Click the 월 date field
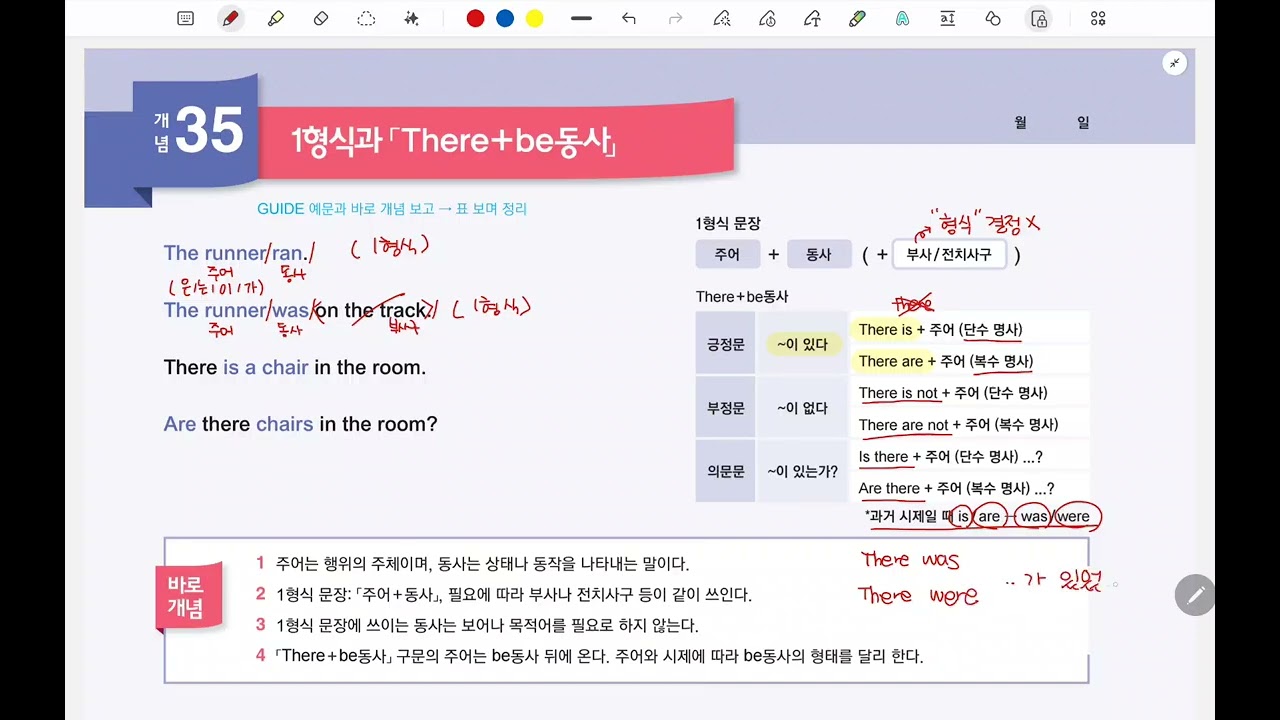The width and height of the screenshot is (1280, 720). (x=1020, y=122)
